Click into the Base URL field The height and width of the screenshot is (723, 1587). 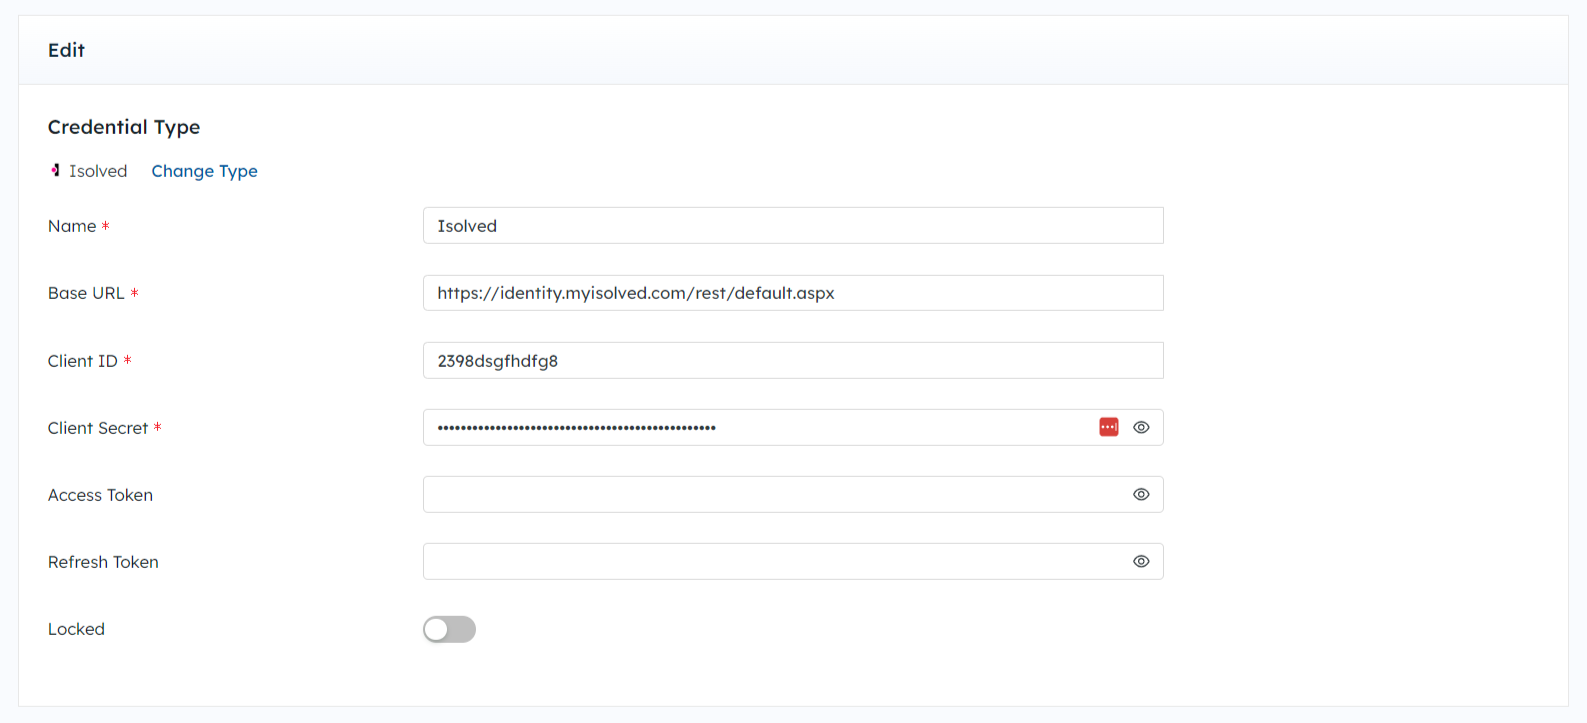coord(793,293)
